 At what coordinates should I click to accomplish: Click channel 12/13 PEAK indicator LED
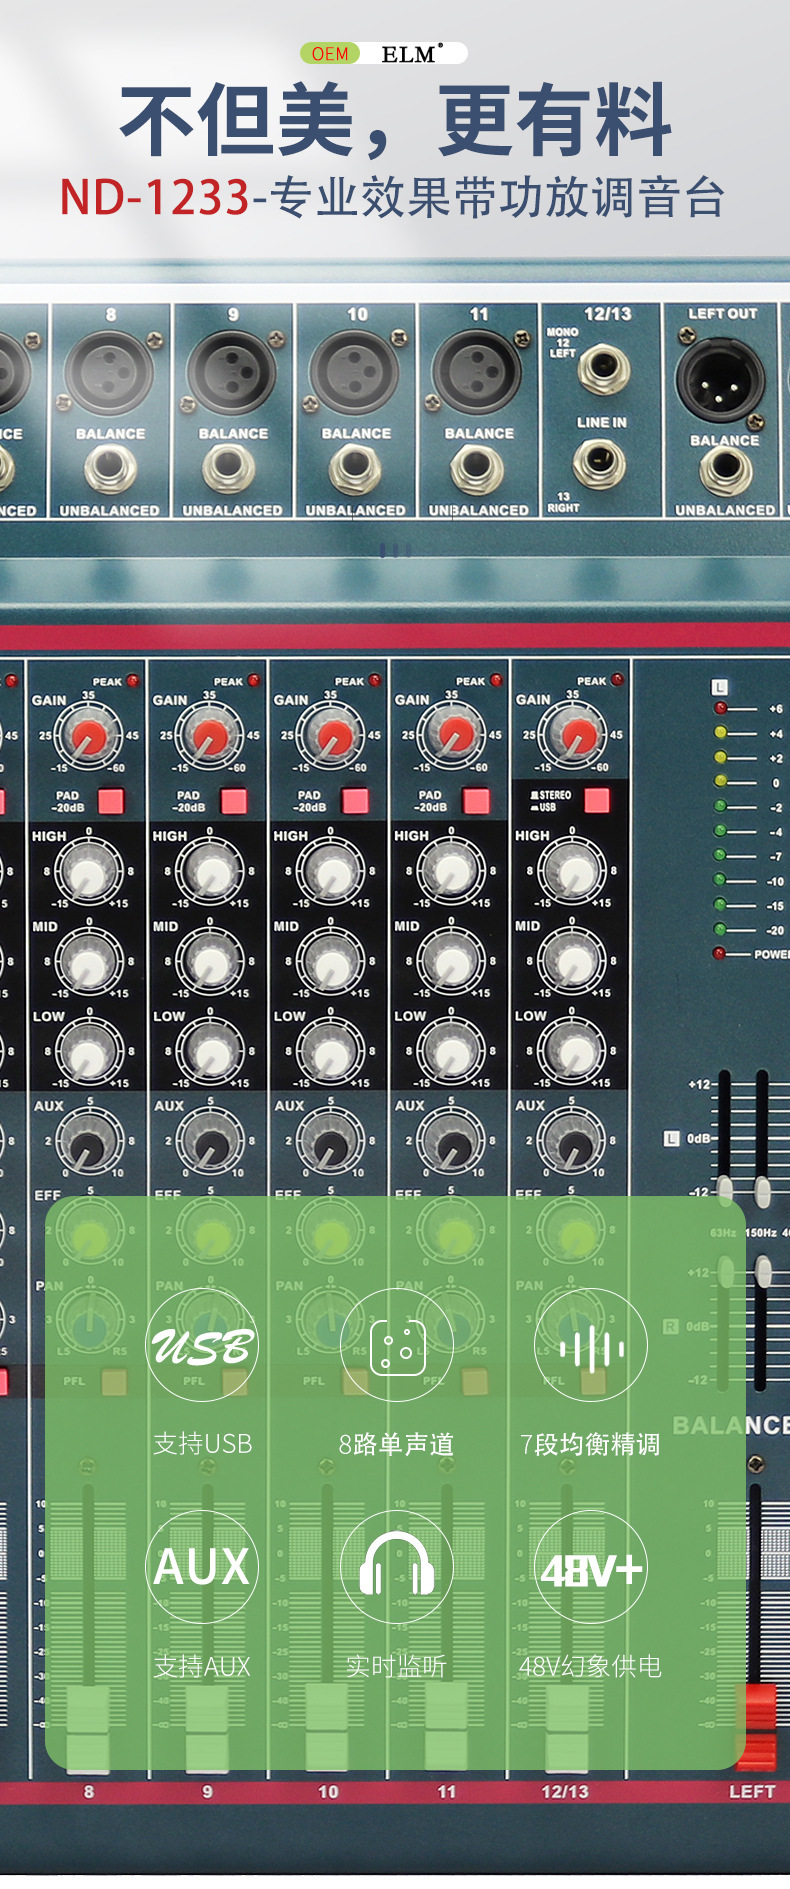click(x=617, y=679)
